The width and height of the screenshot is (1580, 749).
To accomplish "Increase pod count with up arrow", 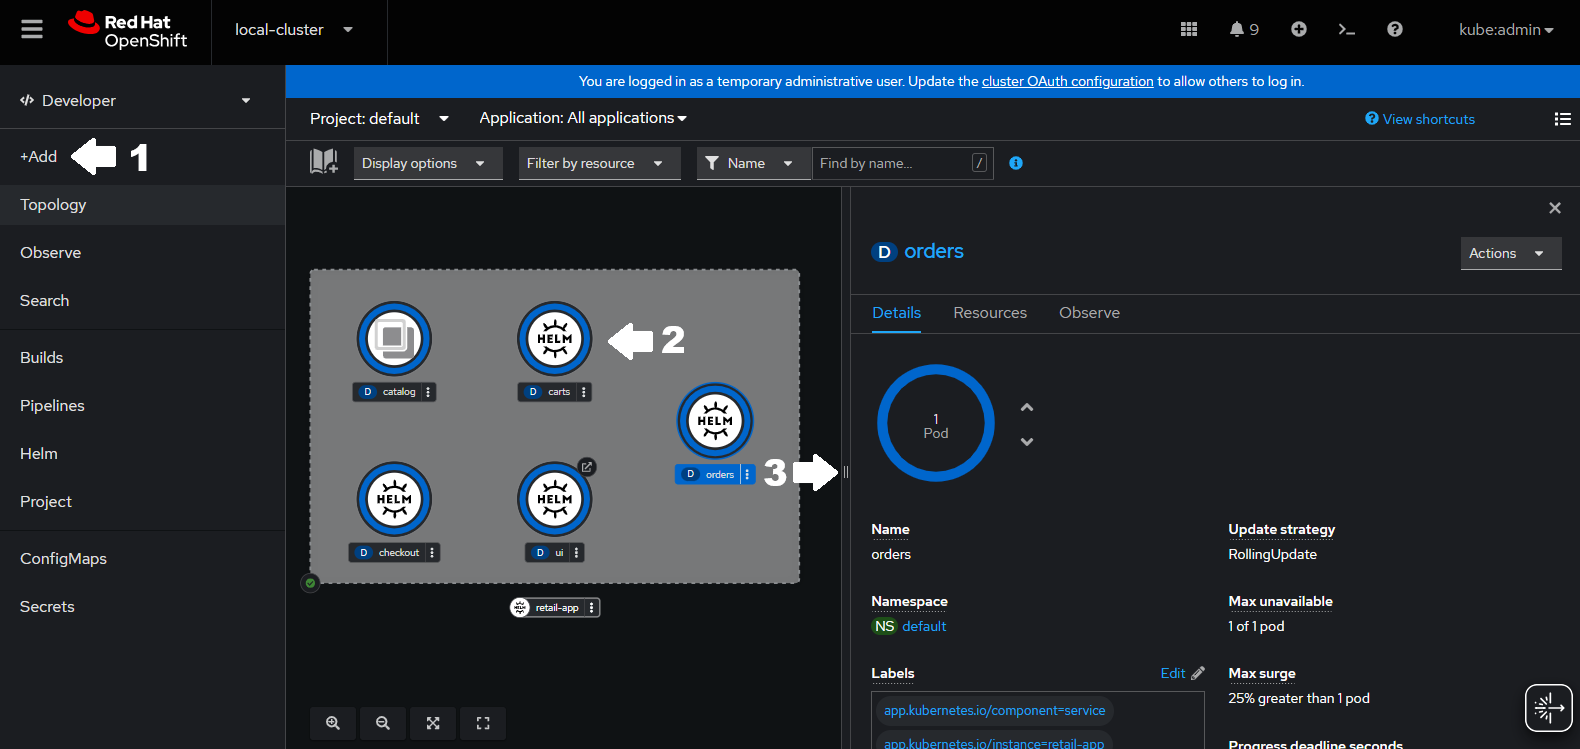I will point(1026,408).
